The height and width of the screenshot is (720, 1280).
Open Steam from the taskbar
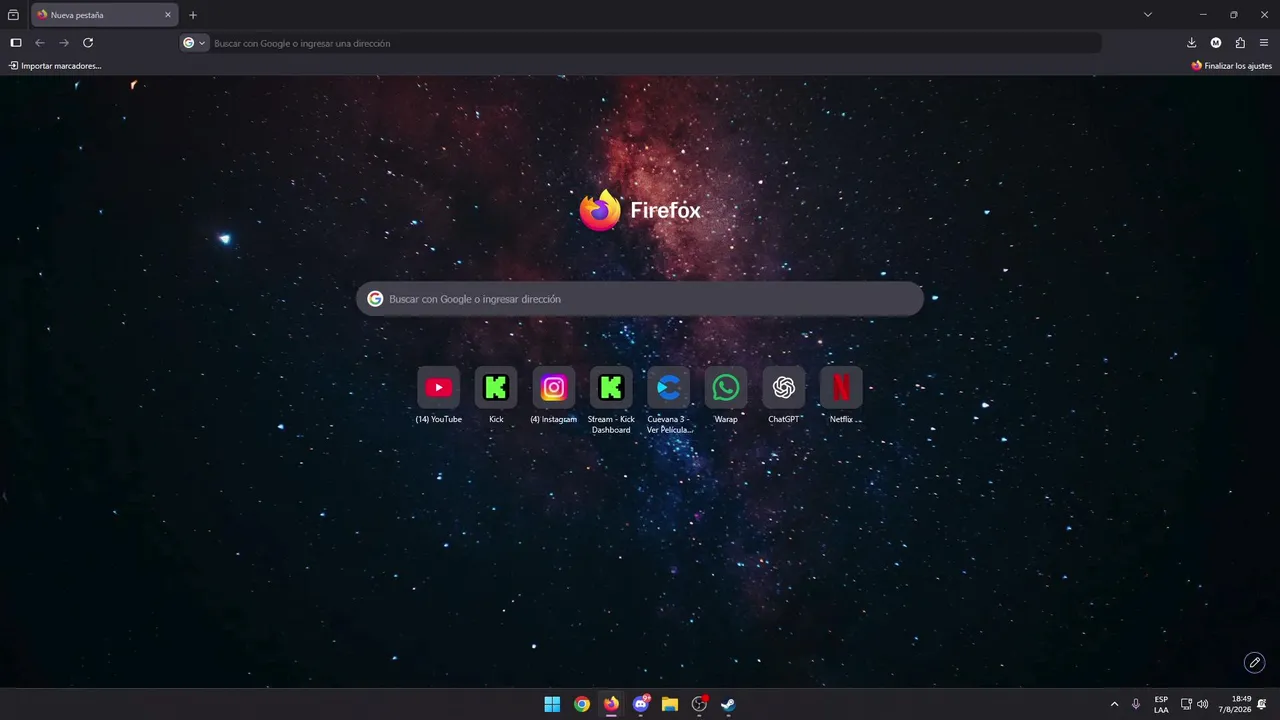click(x=729, y=704)
